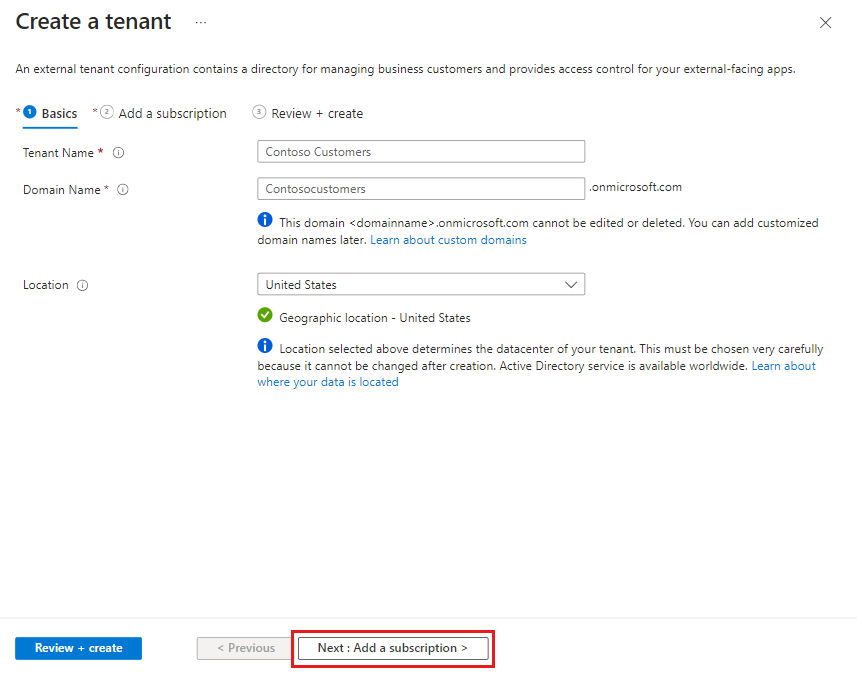Focus the Tenant Name text field
Image resolution: width=857 pixels, height=685 pixels.
(x=420, y=152)
